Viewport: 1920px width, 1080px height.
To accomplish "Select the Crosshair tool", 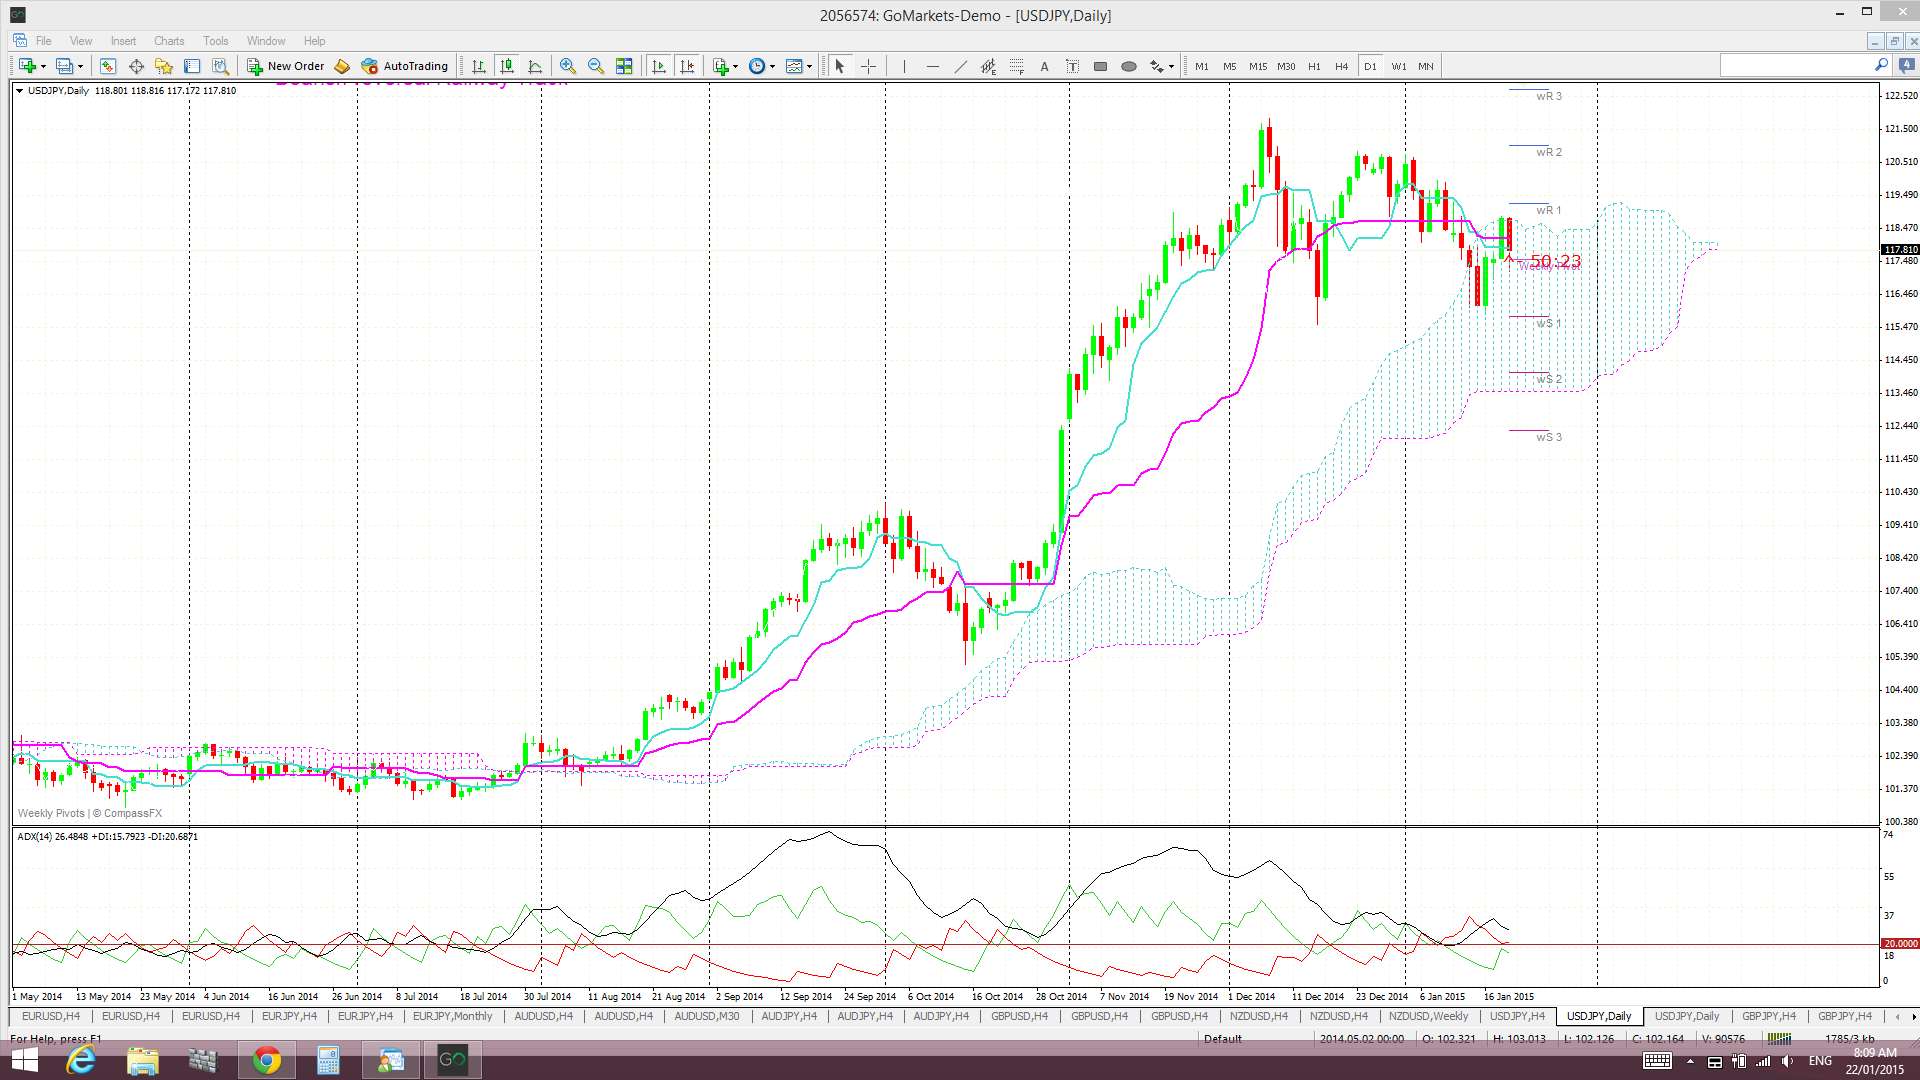I will 868,66.
